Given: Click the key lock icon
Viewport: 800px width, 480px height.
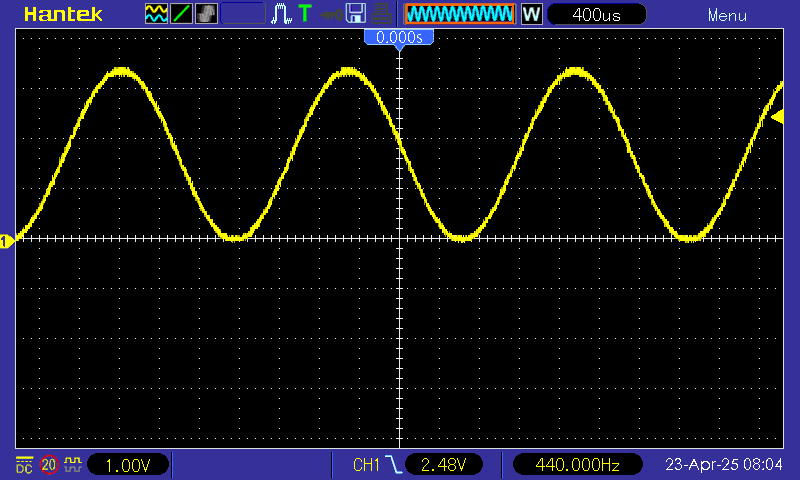Looking at the screenshot, I should (329, 15).
